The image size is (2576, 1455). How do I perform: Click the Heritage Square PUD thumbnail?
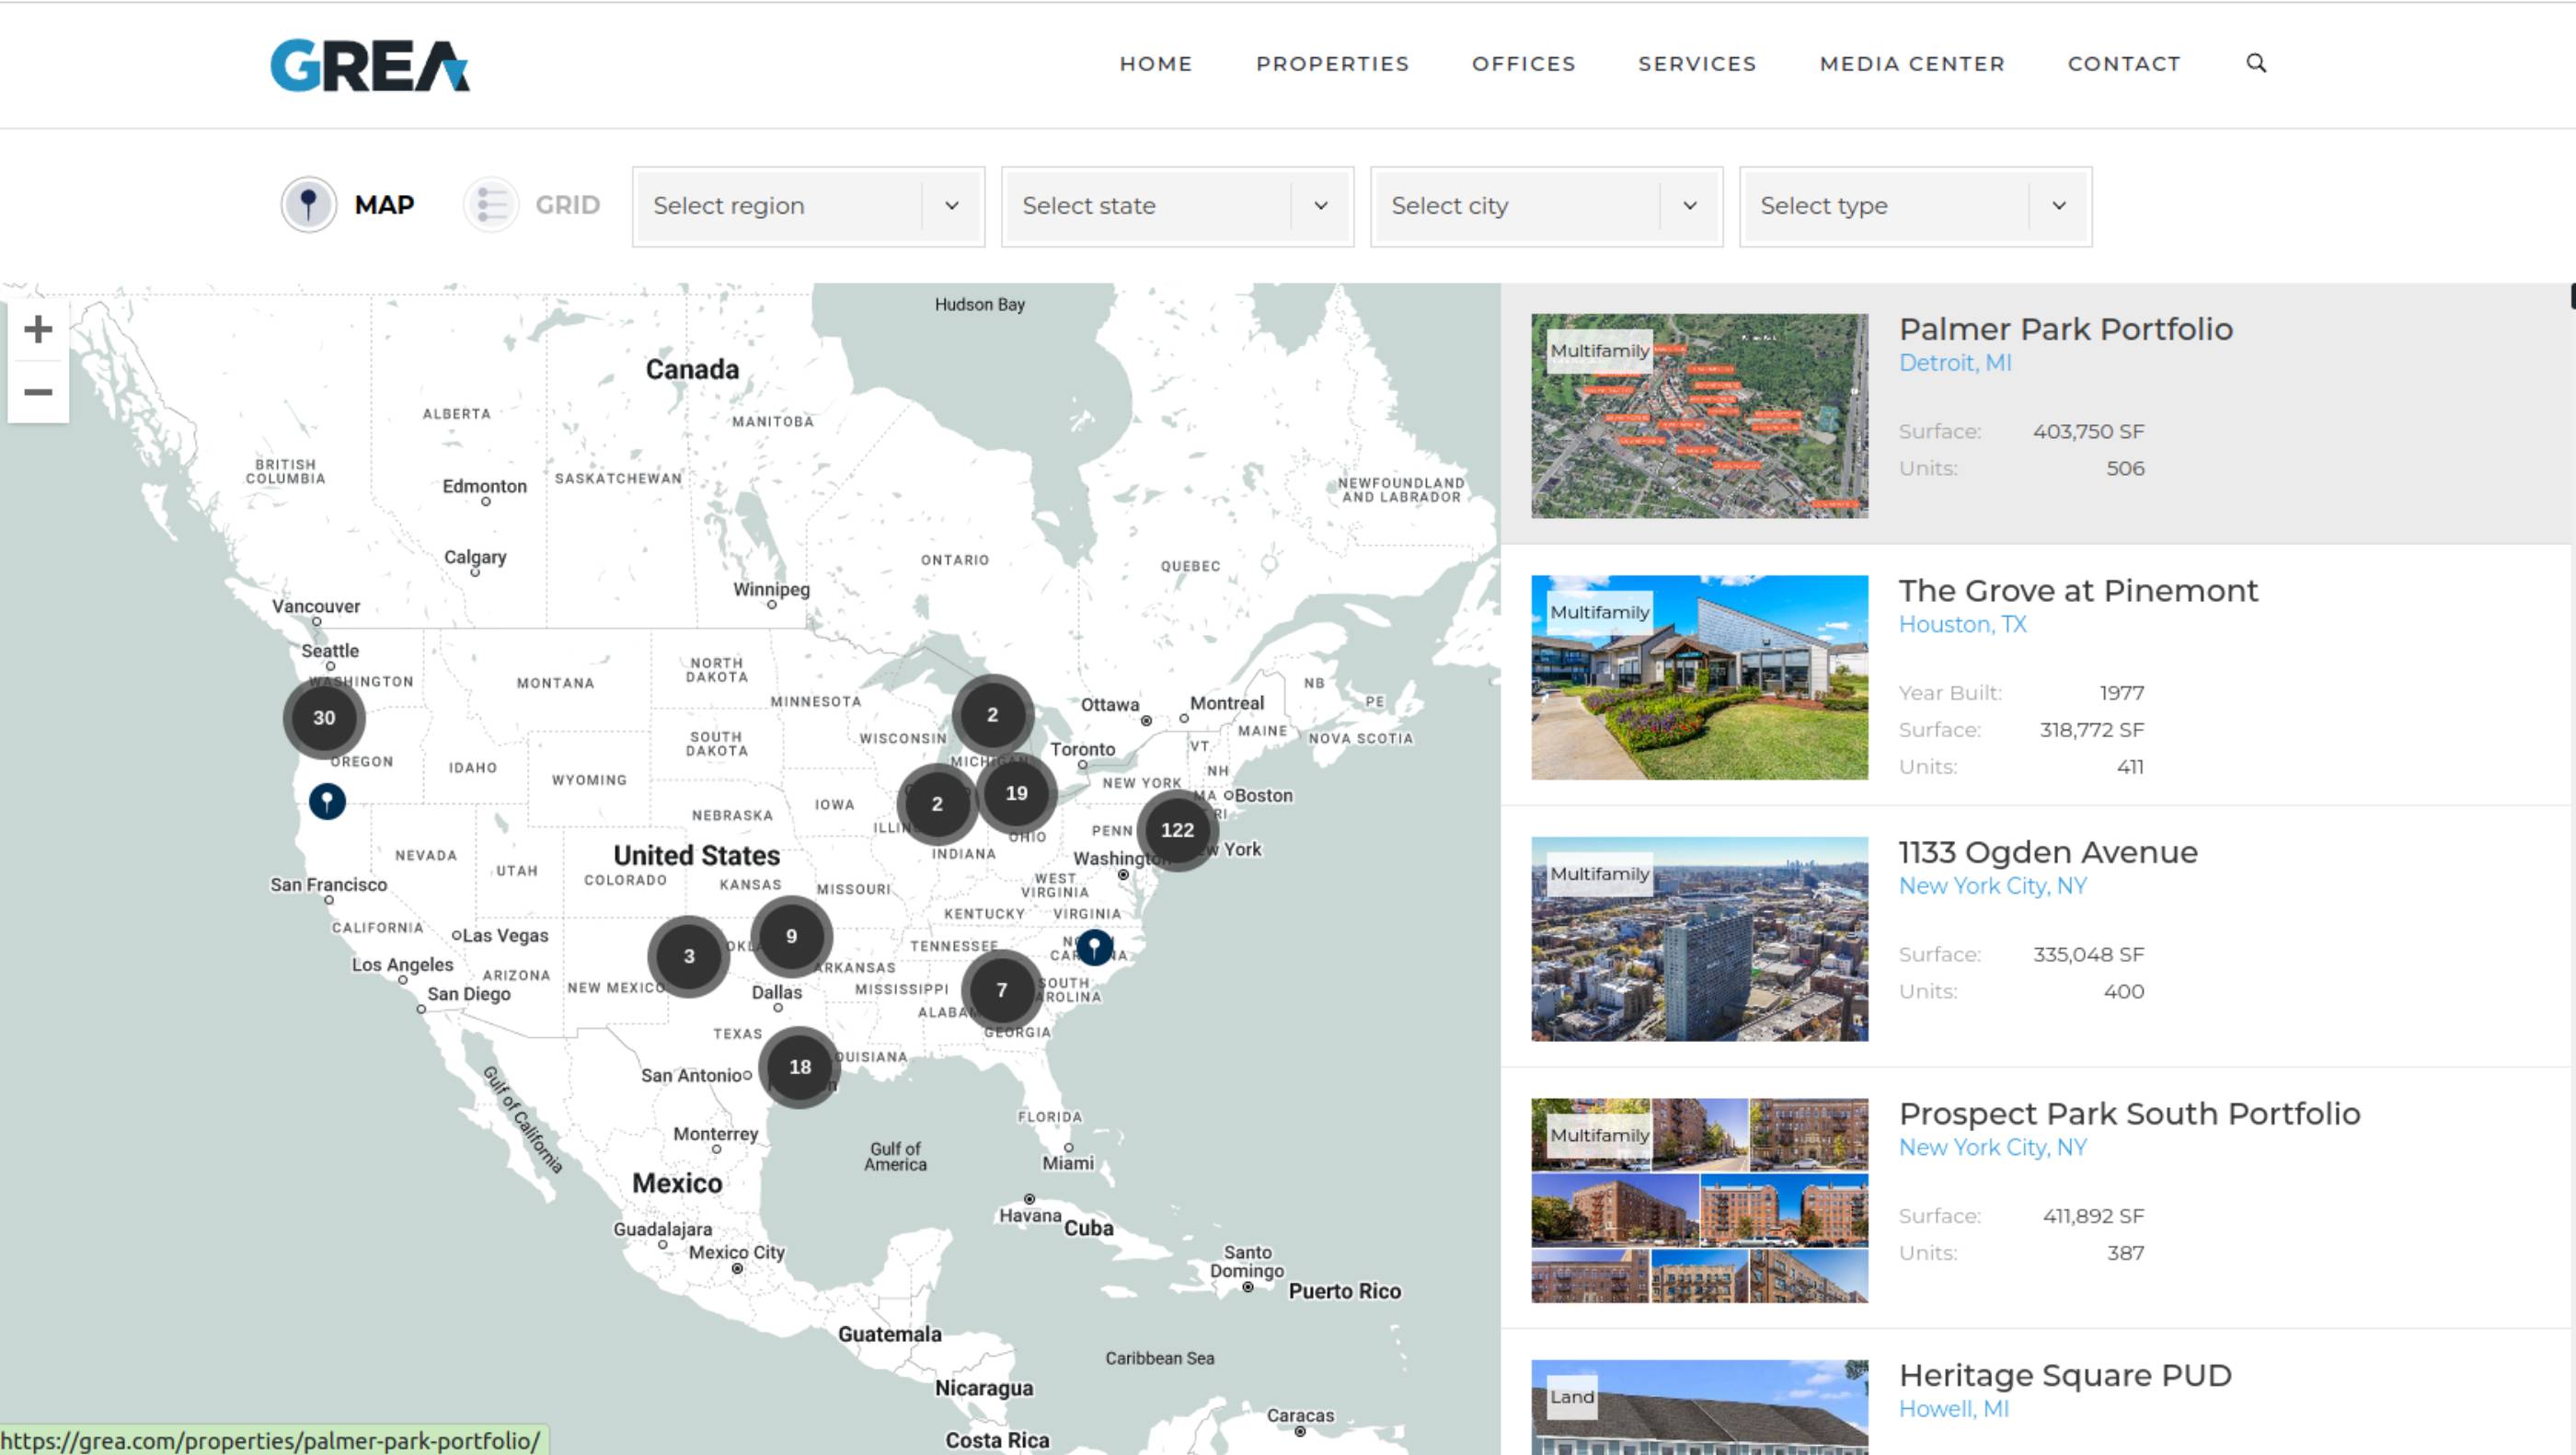pos(1699,1407)
